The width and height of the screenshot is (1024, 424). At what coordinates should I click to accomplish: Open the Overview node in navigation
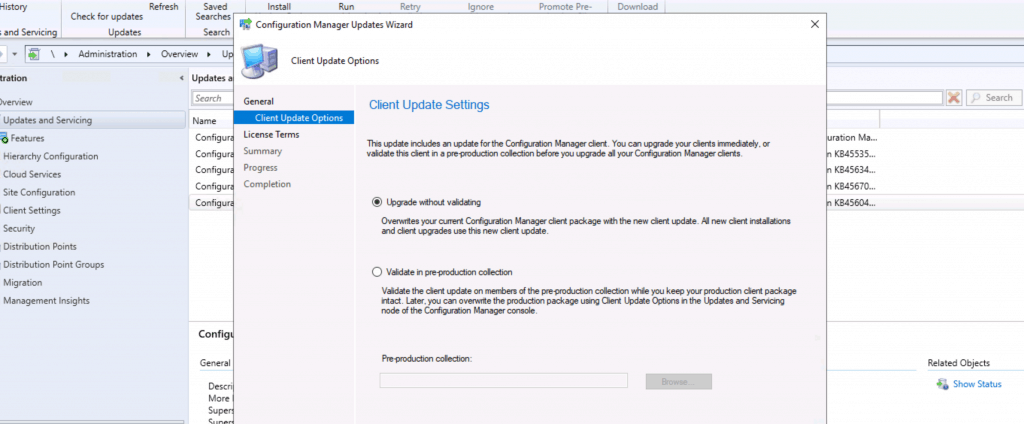pyautogui.click(x=16, y=103)
